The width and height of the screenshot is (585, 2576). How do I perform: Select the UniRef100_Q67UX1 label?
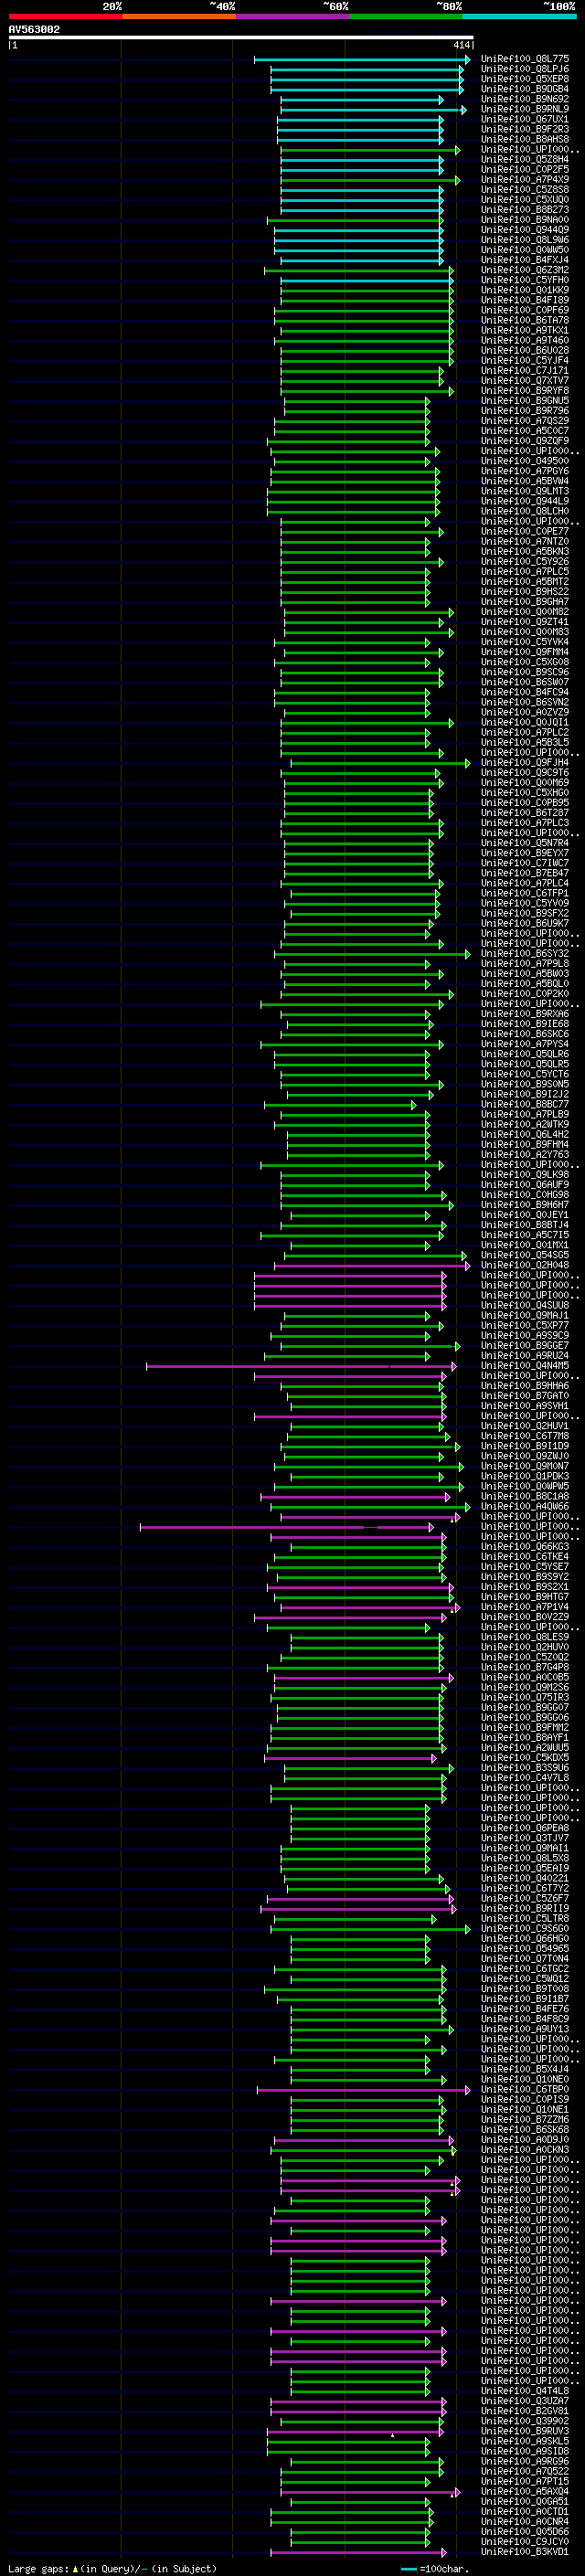click(525, 119)
